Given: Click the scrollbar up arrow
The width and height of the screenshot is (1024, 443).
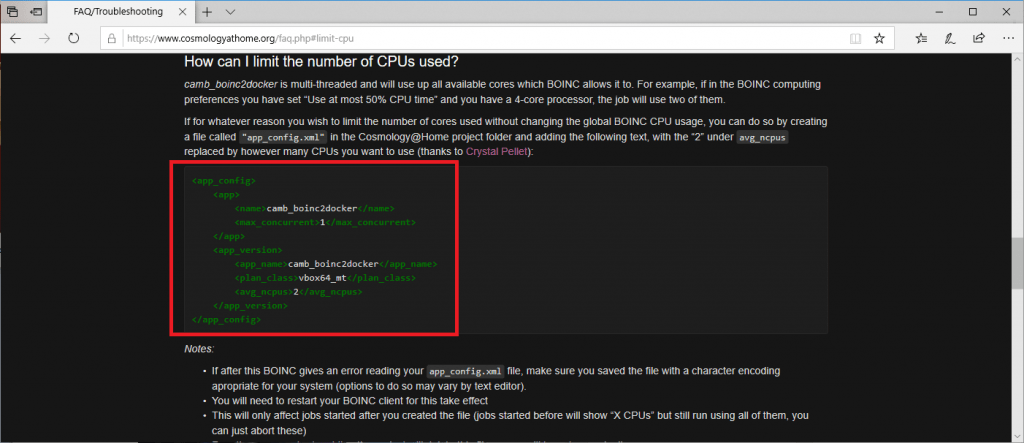Looking at the screenshot, I should (1016, 61).
